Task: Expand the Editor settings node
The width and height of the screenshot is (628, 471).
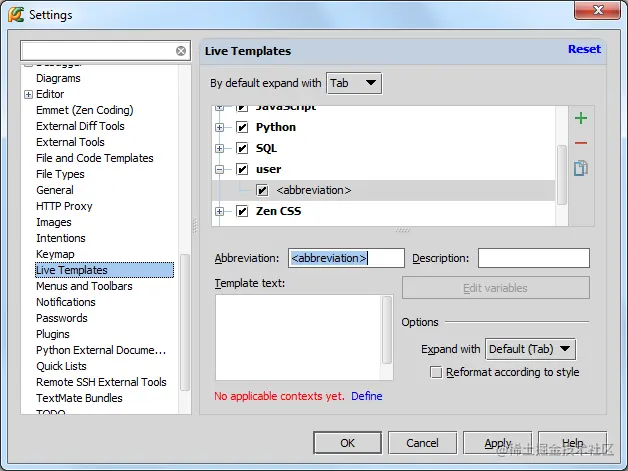Action: (x=28, y=95)
